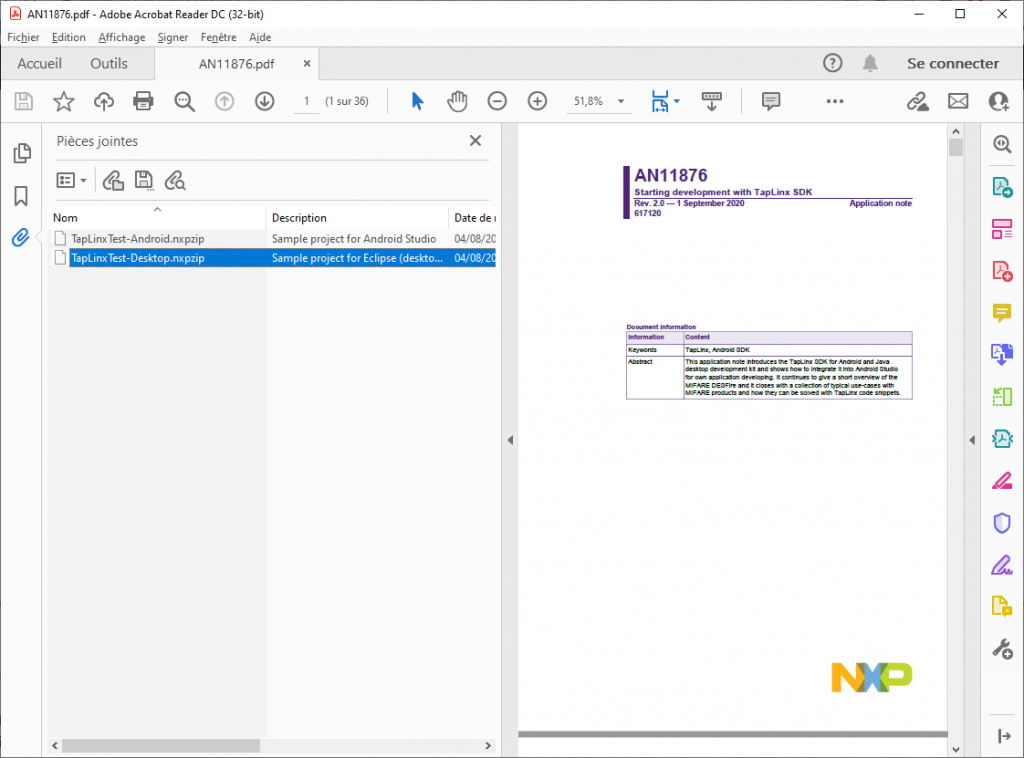The image size is (1024, 758).
Task: Activate the Hand pan tool
Action: point(457,101)
